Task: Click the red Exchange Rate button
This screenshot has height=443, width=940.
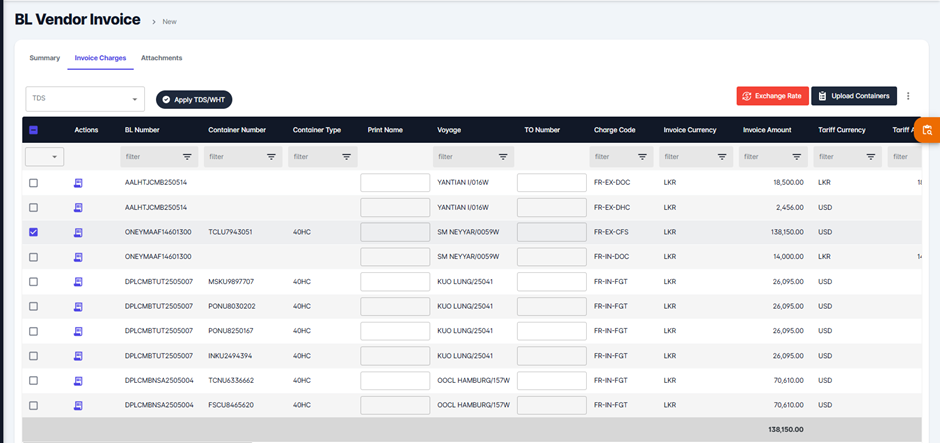Action: [772, 96]
